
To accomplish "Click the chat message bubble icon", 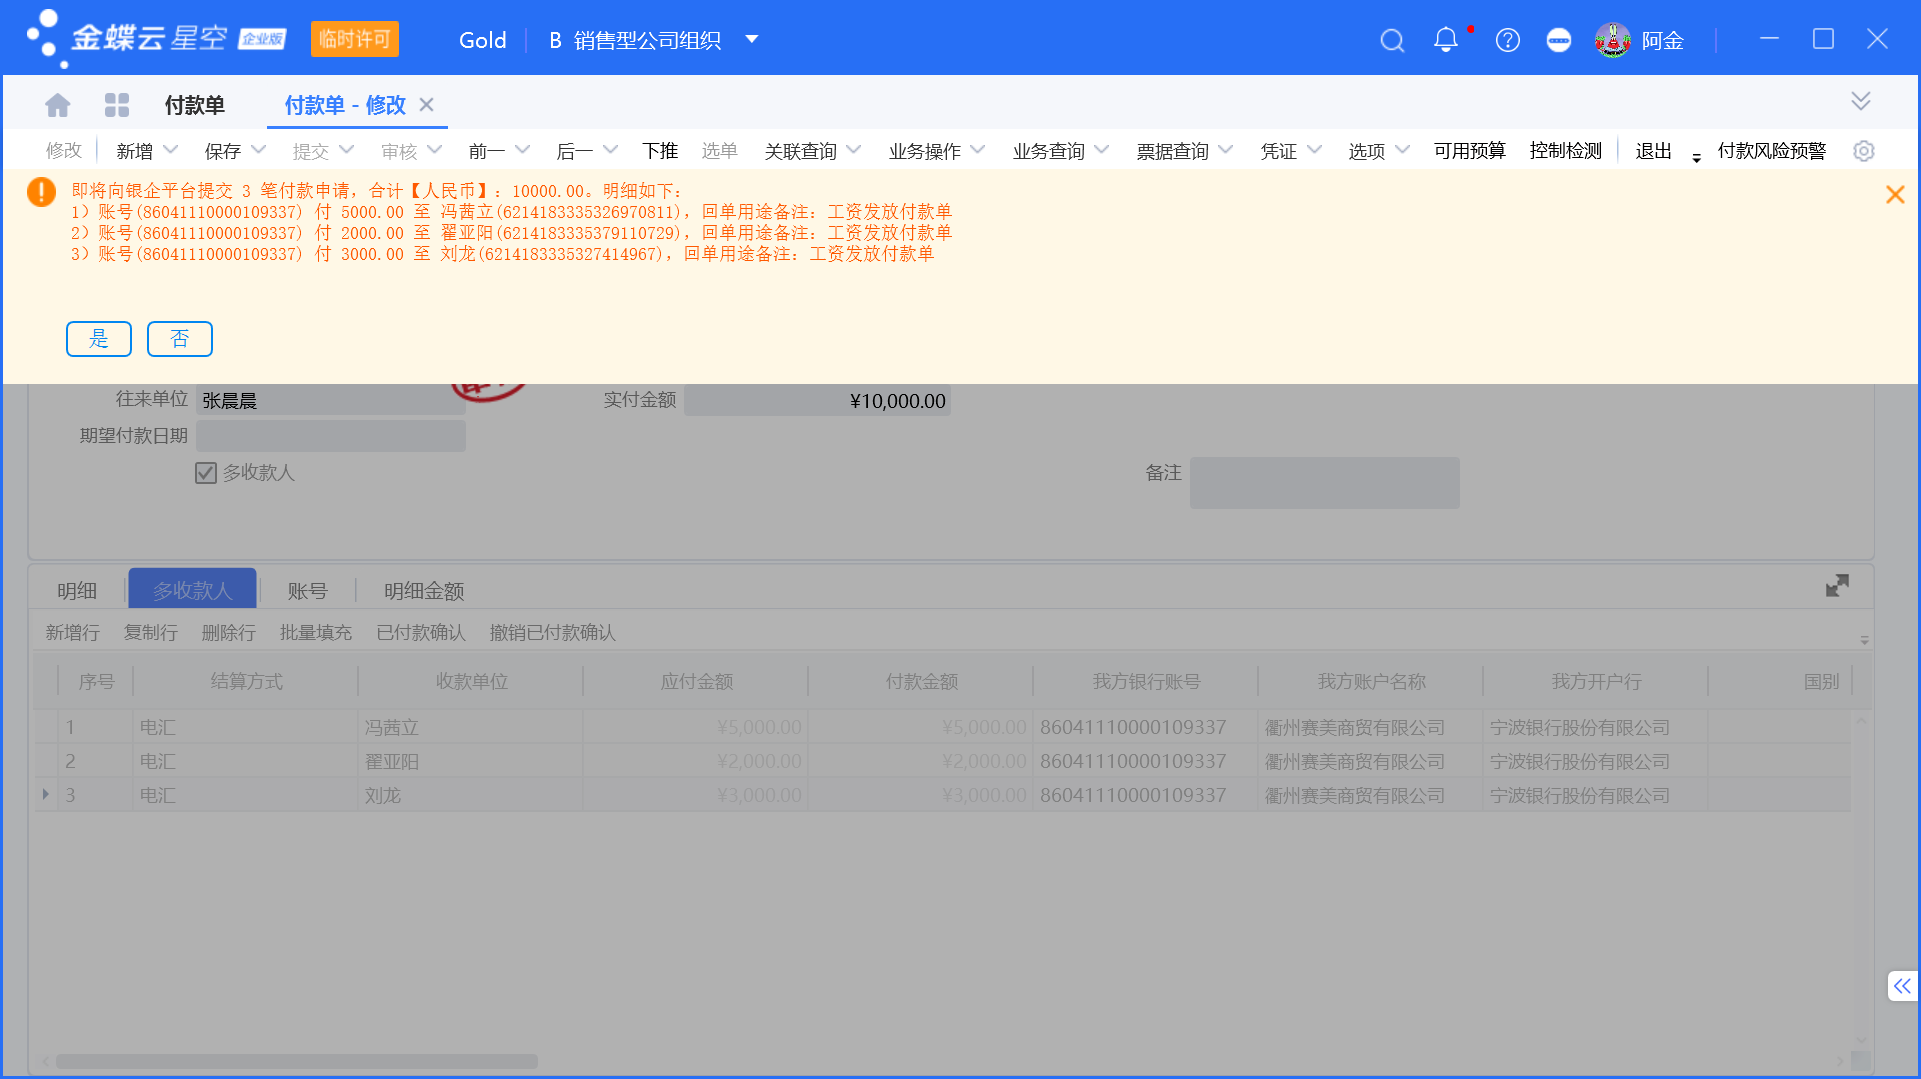I will point(1558,40).
